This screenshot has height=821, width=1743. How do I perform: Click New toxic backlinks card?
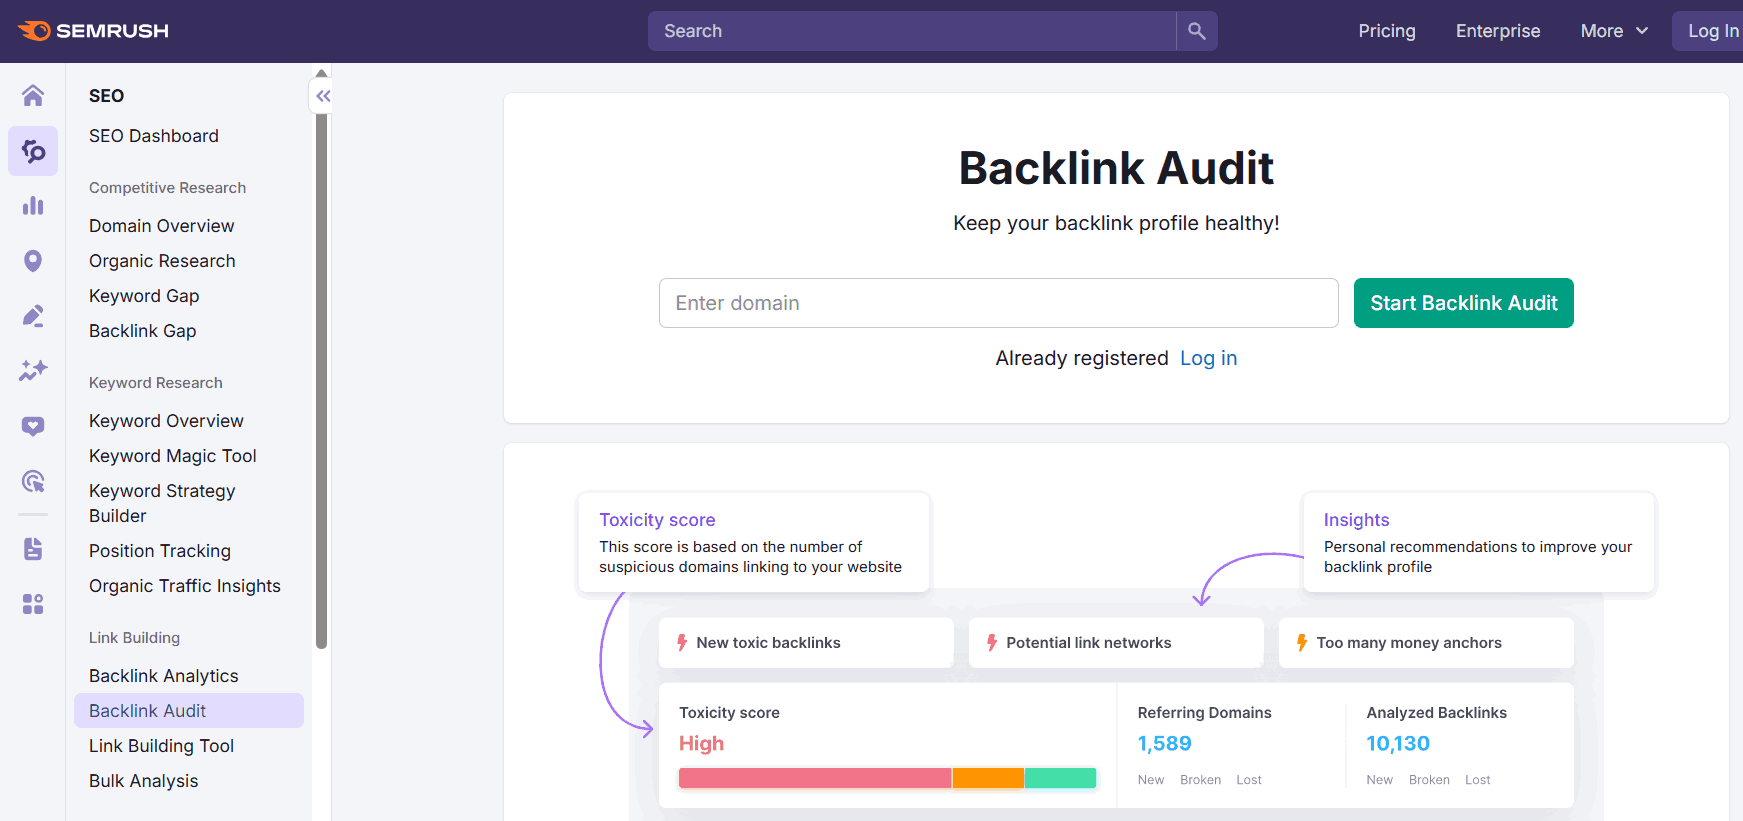pos(806,643)
